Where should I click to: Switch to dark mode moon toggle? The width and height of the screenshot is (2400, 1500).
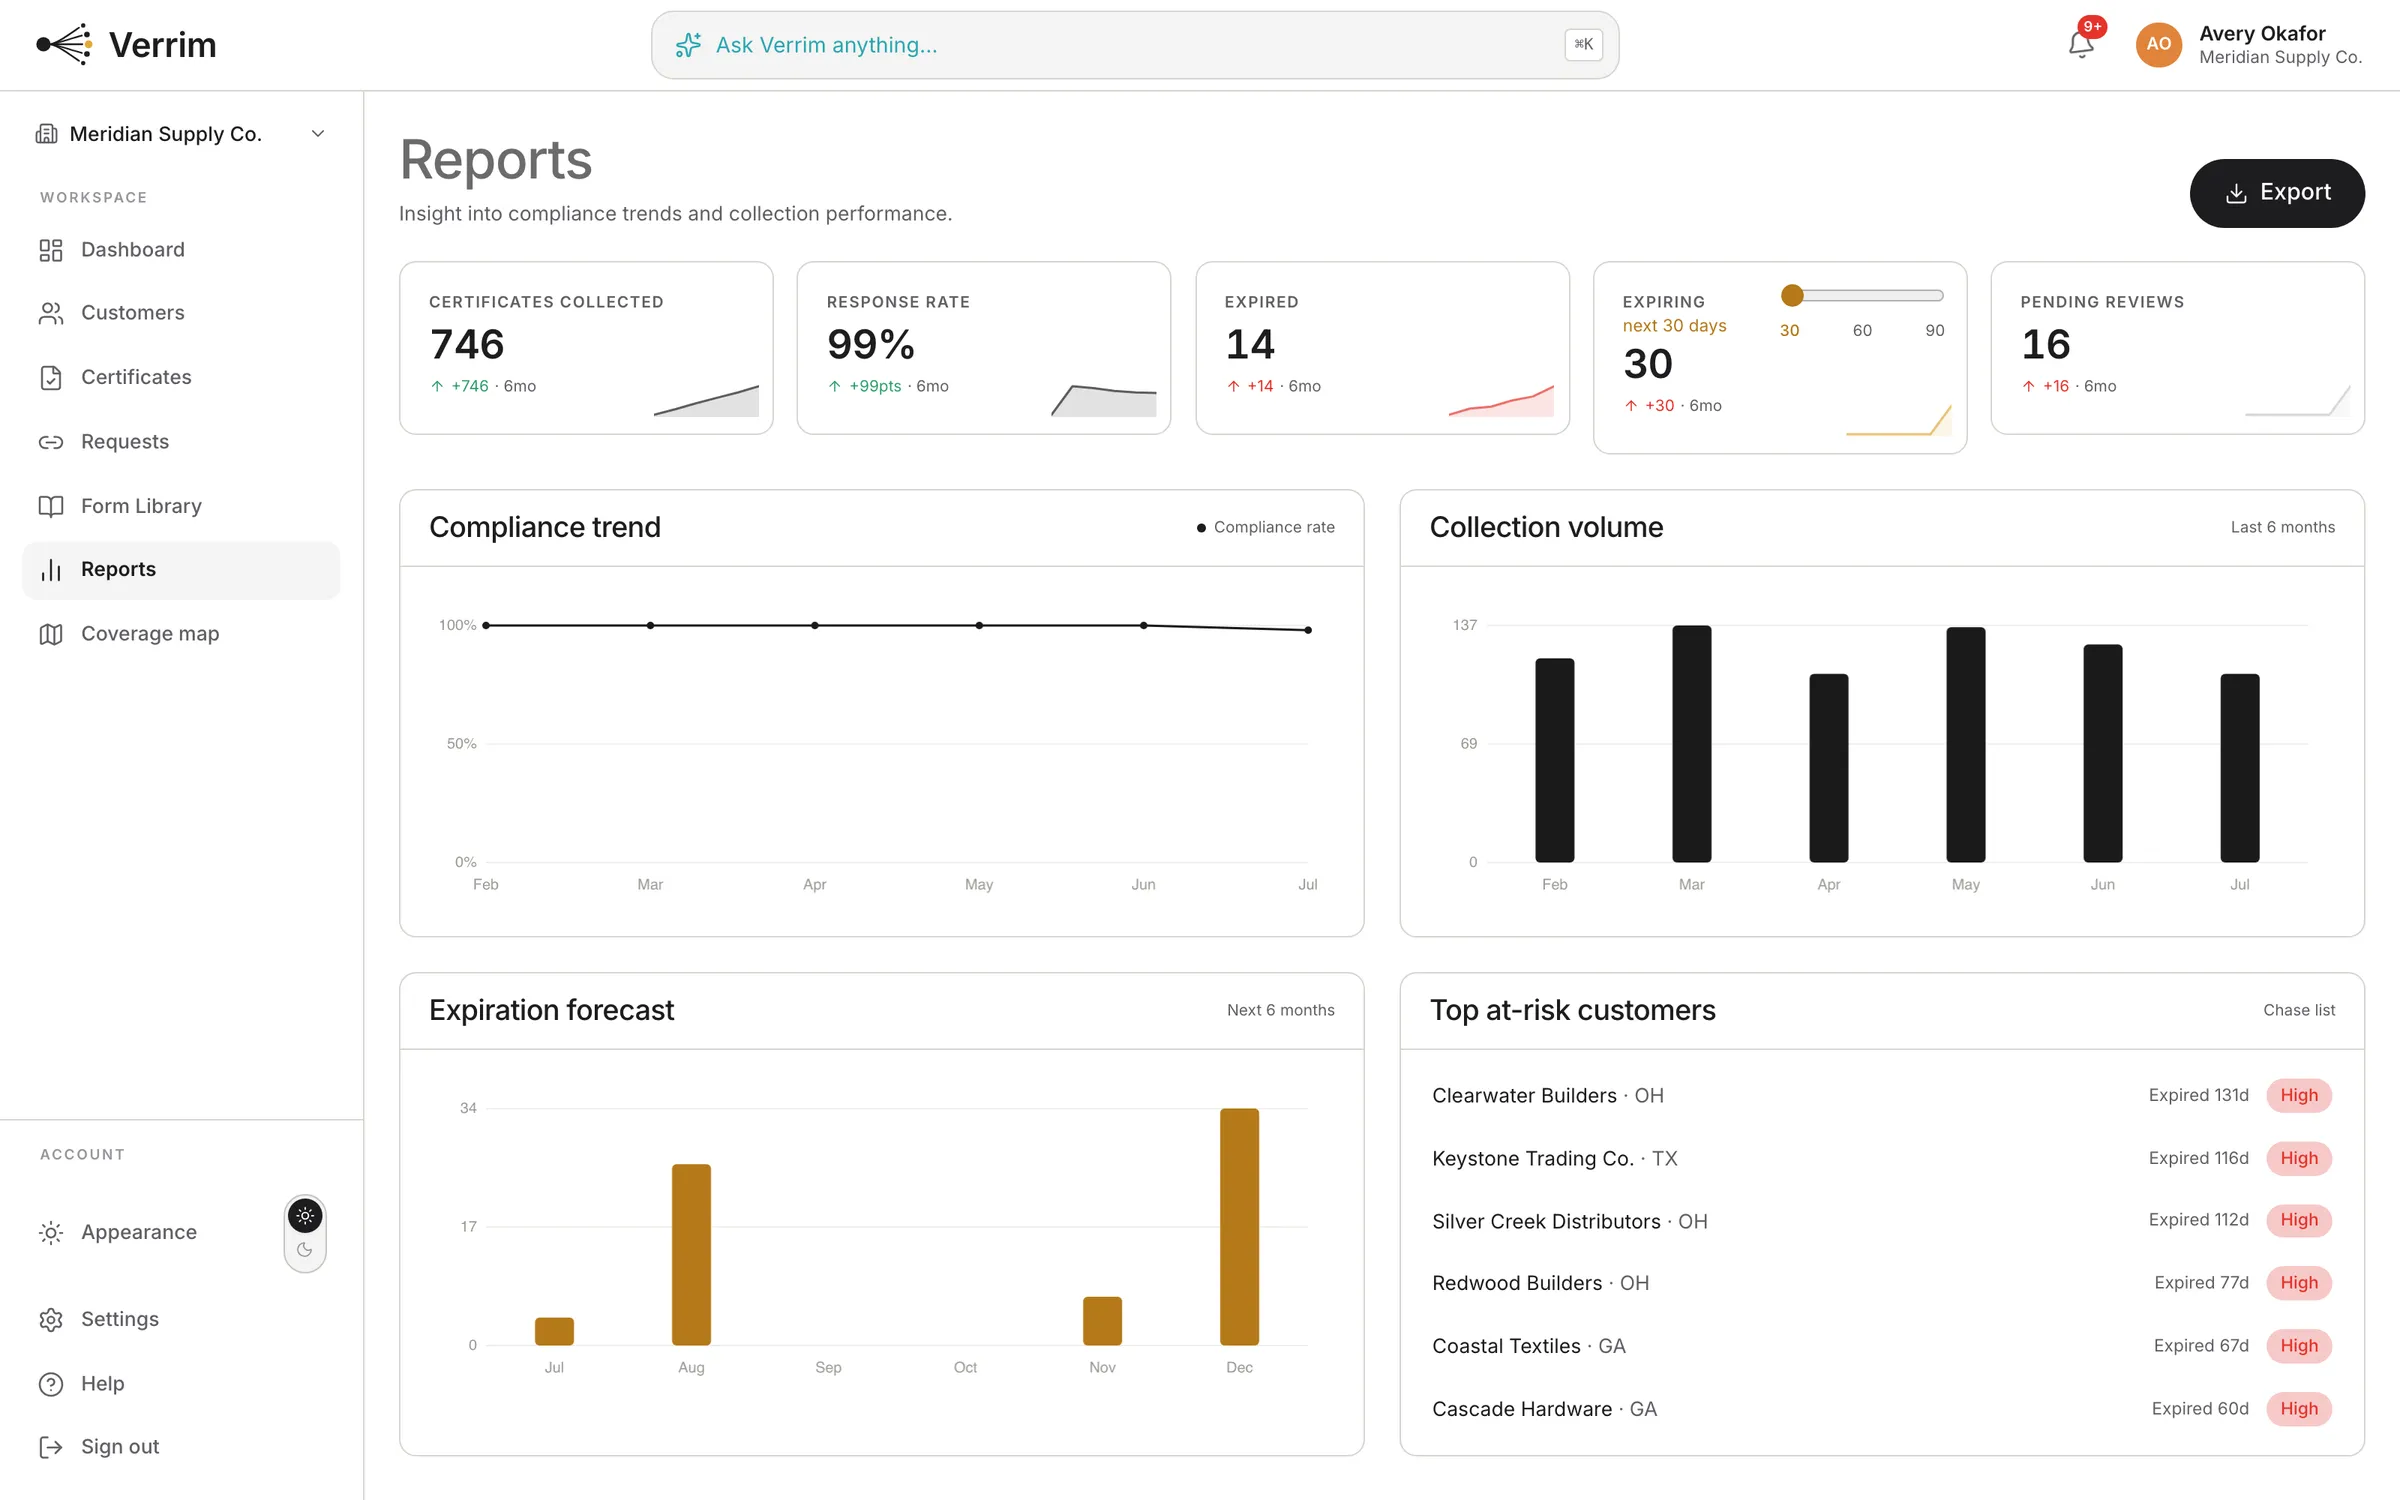(x=305, y=1250)
